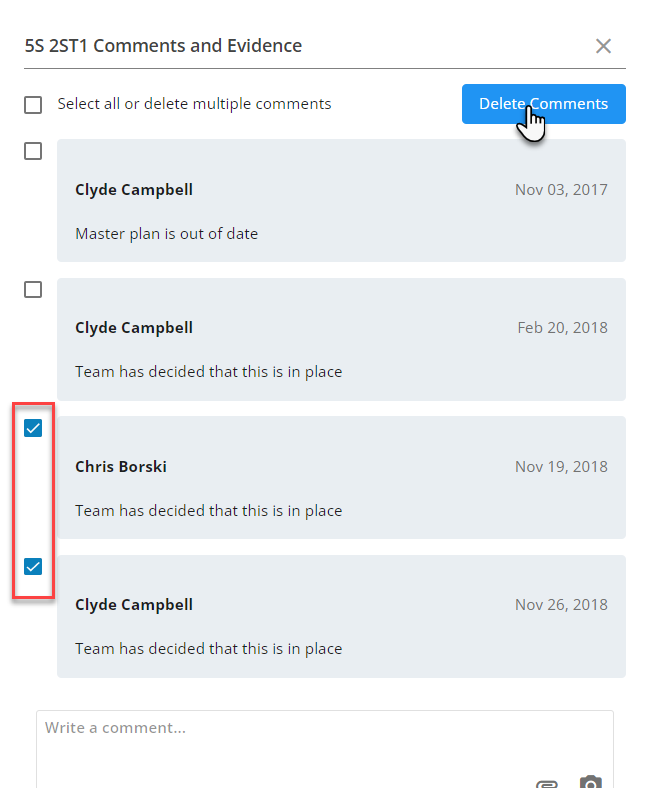Click the Nov 26, 2018 comment text
The width and height of the screenshot is (650, 788).
[208, 649]
